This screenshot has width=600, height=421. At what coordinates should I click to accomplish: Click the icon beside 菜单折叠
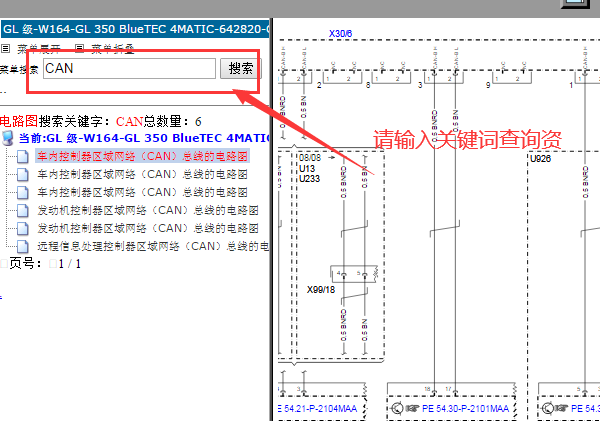79,48
